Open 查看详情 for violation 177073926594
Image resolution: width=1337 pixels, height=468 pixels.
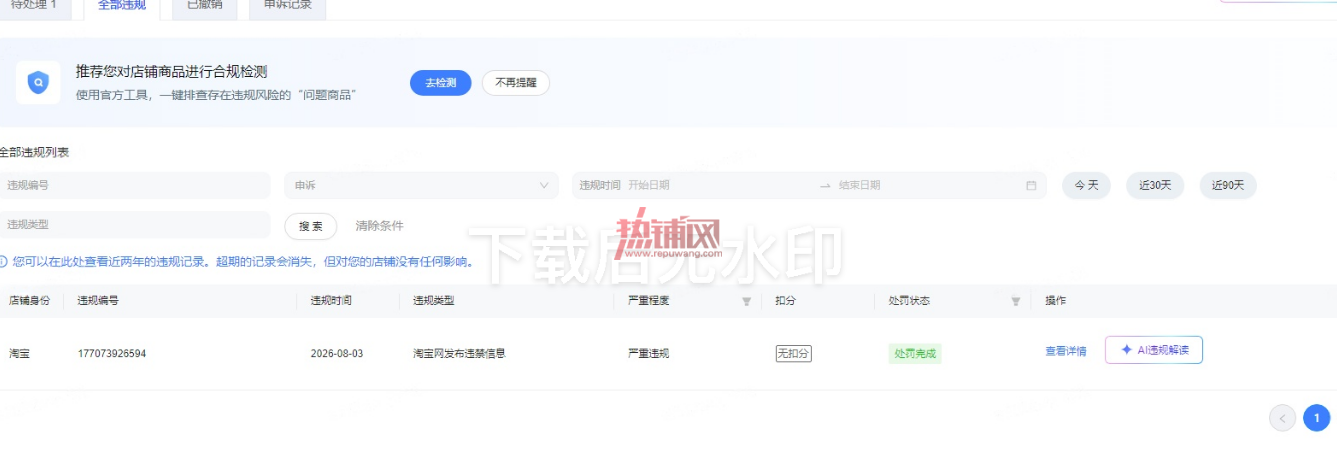1066,352
